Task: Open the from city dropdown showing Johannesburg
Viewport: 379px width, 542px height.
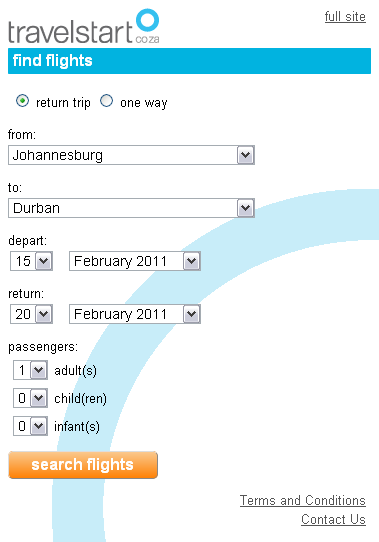Action: (131, 155)
